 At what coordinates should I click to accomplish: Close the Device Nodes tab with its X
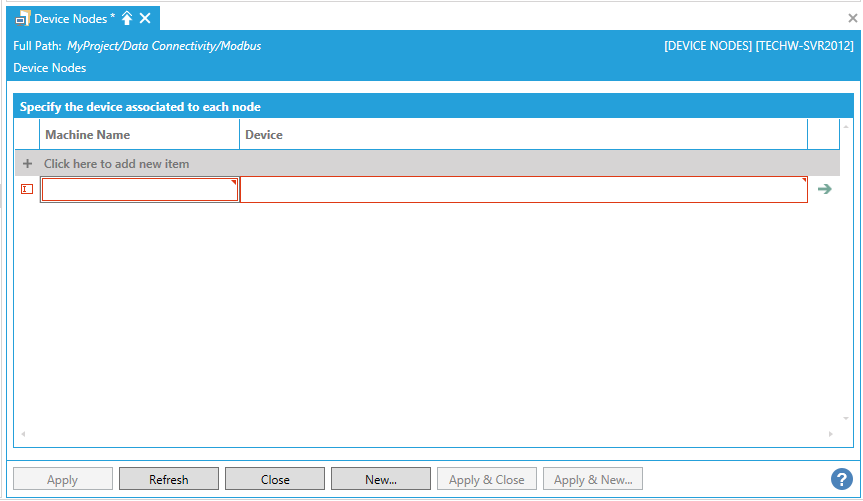point(145,19)
